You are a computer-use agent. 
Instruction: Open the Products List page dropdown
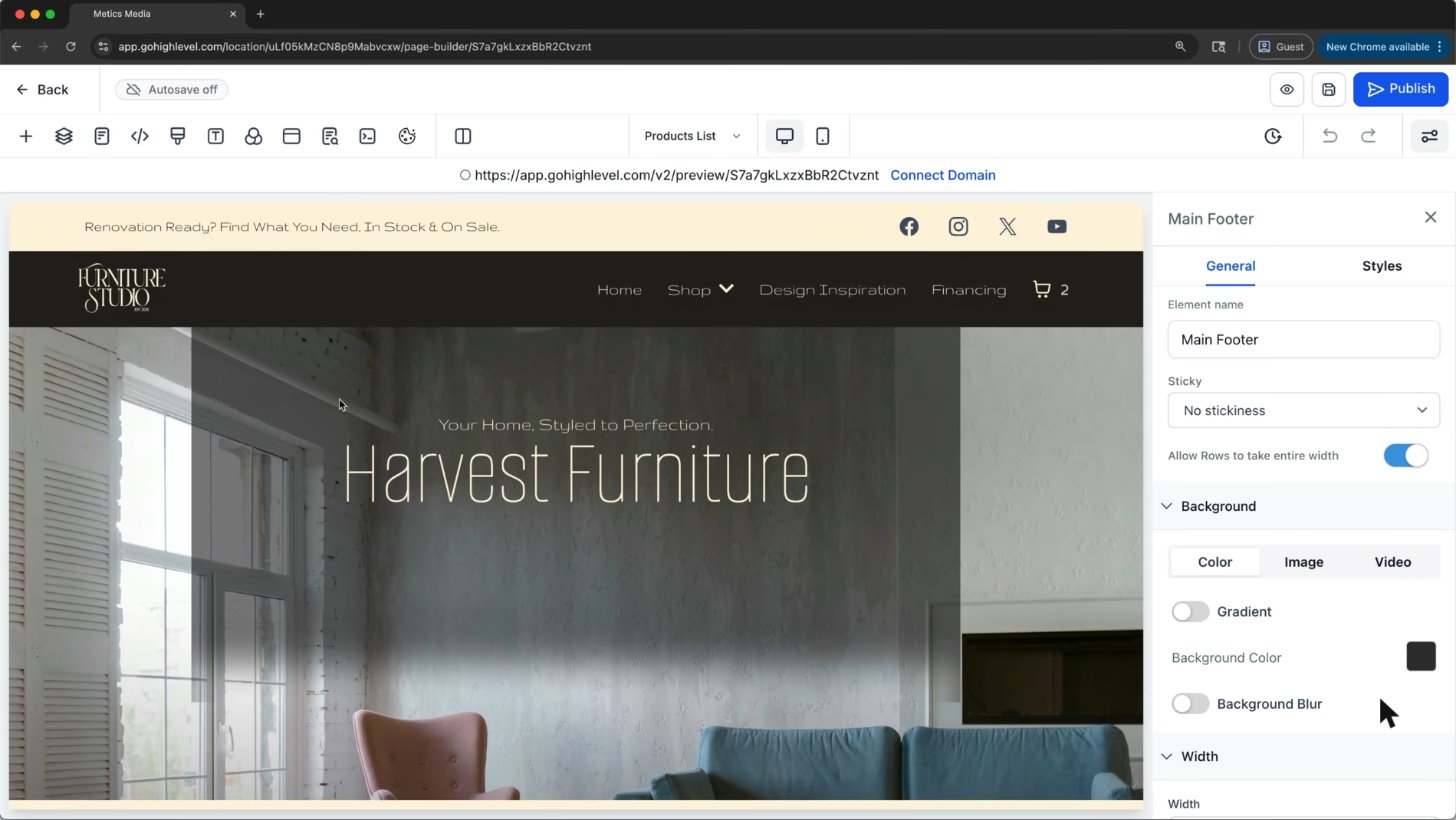click(692, 136)
